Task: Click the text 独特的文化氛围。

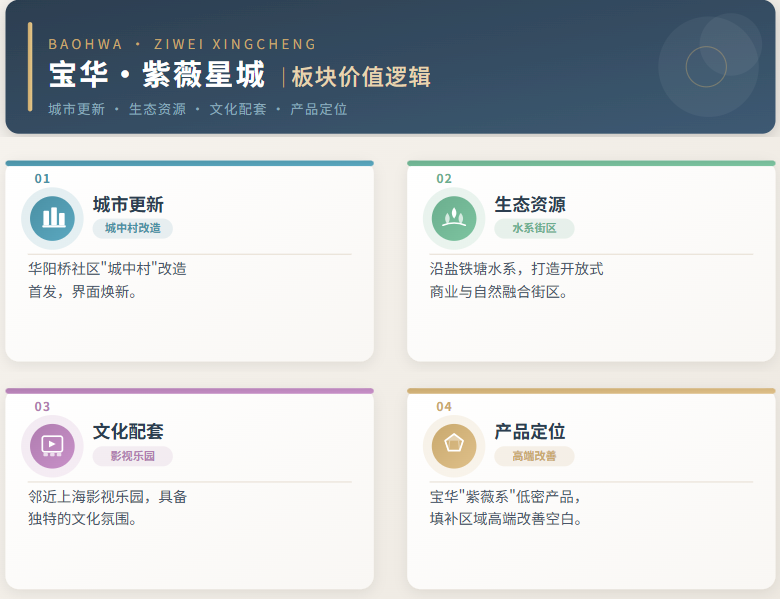Action: tap(83, 519)
